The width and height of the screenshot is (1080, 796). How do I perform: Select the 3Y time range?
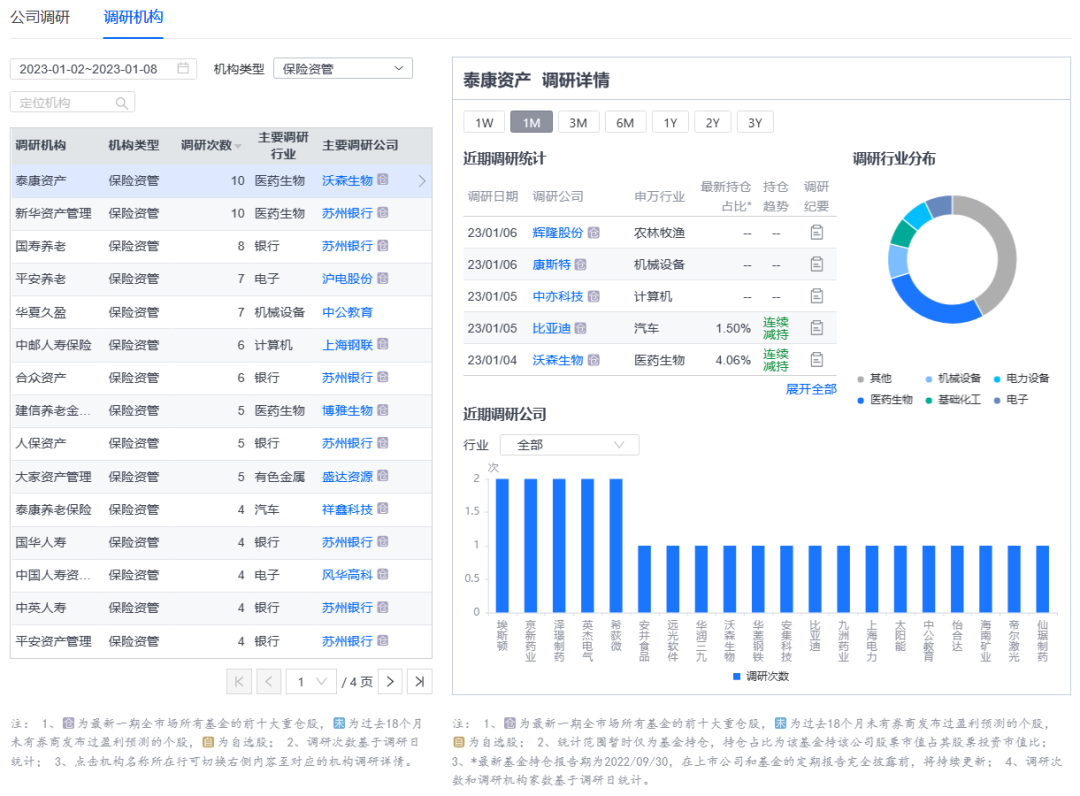[x=755, y=123]
